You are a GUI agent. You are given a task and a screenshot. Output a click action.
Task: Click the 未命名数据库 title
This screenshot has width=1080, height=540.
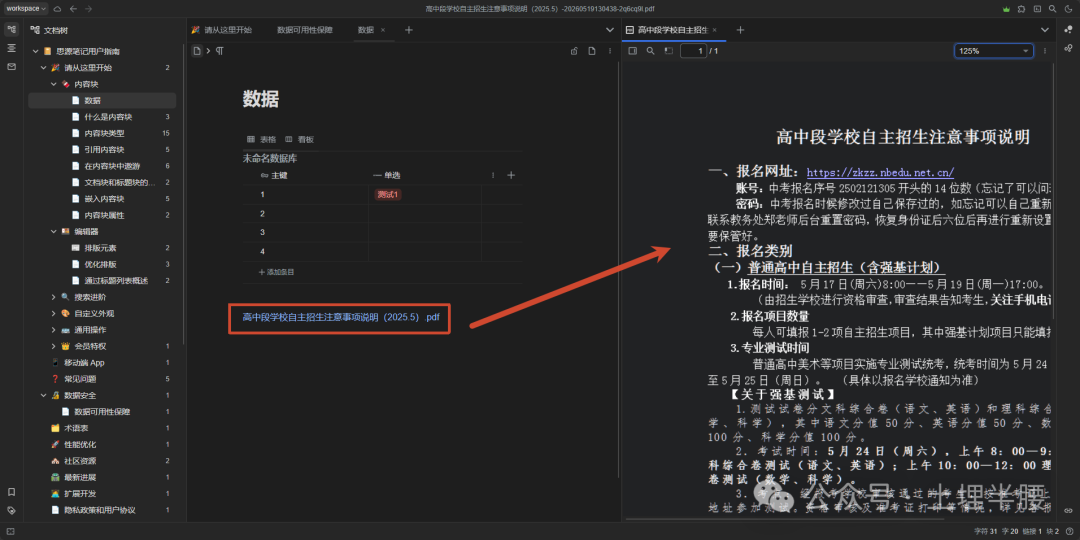point(270,158)
